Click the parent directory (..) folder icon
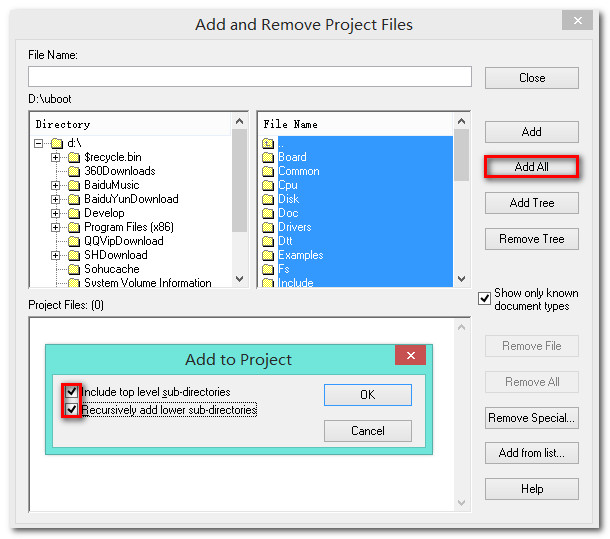Screen dimensions: 610x539 268,143
